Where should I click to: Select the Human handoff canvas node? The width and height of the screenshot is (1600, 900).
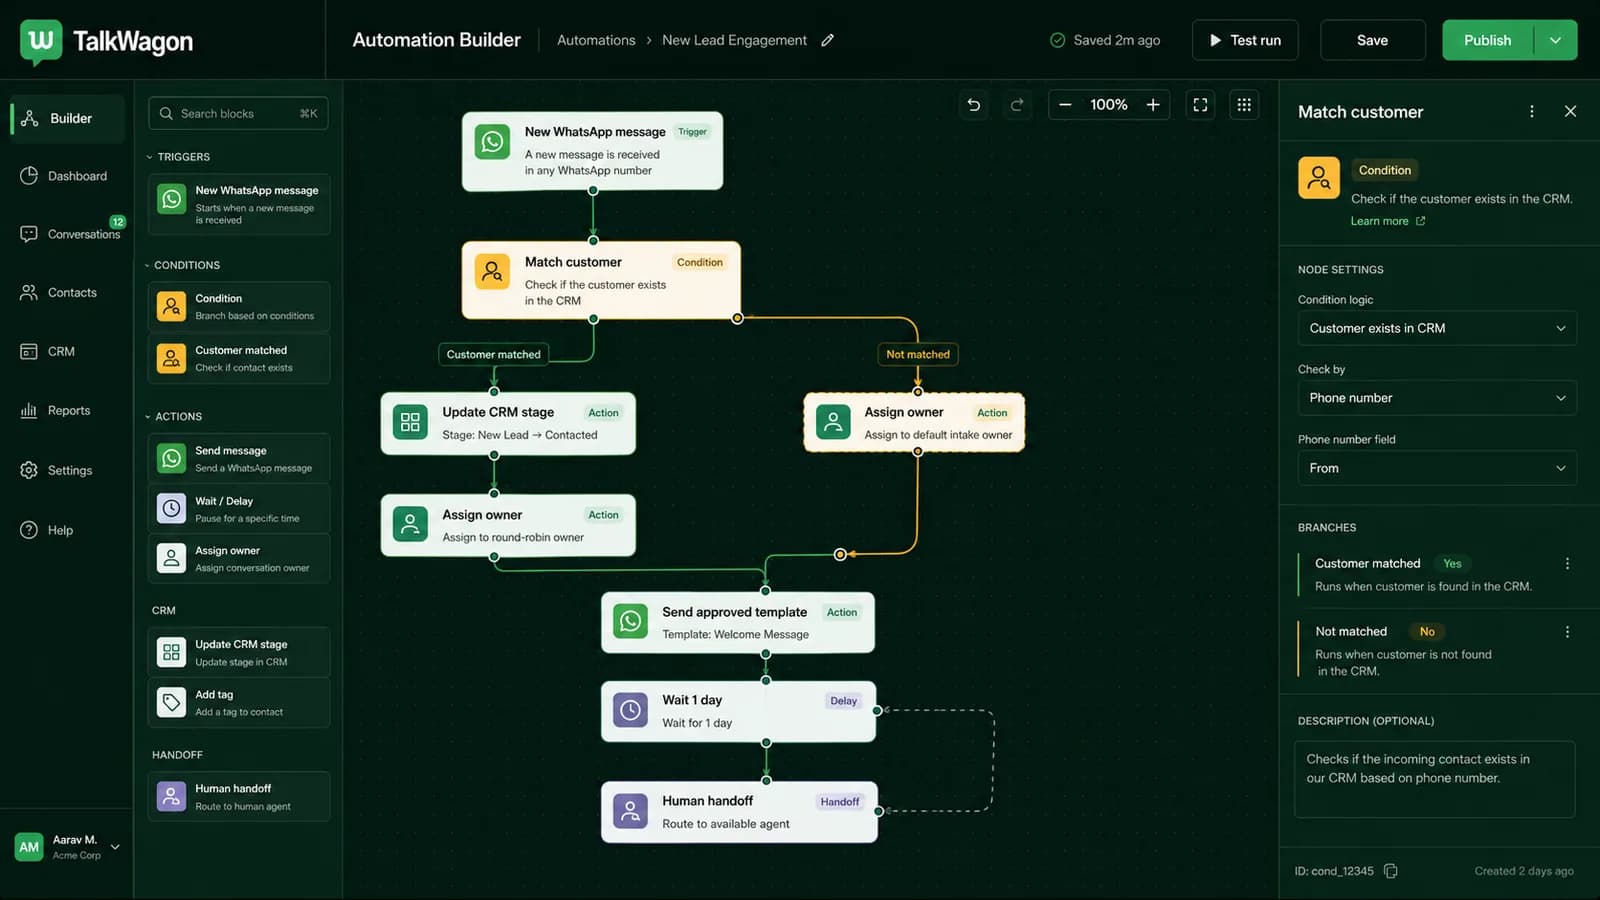coord(739,812)
